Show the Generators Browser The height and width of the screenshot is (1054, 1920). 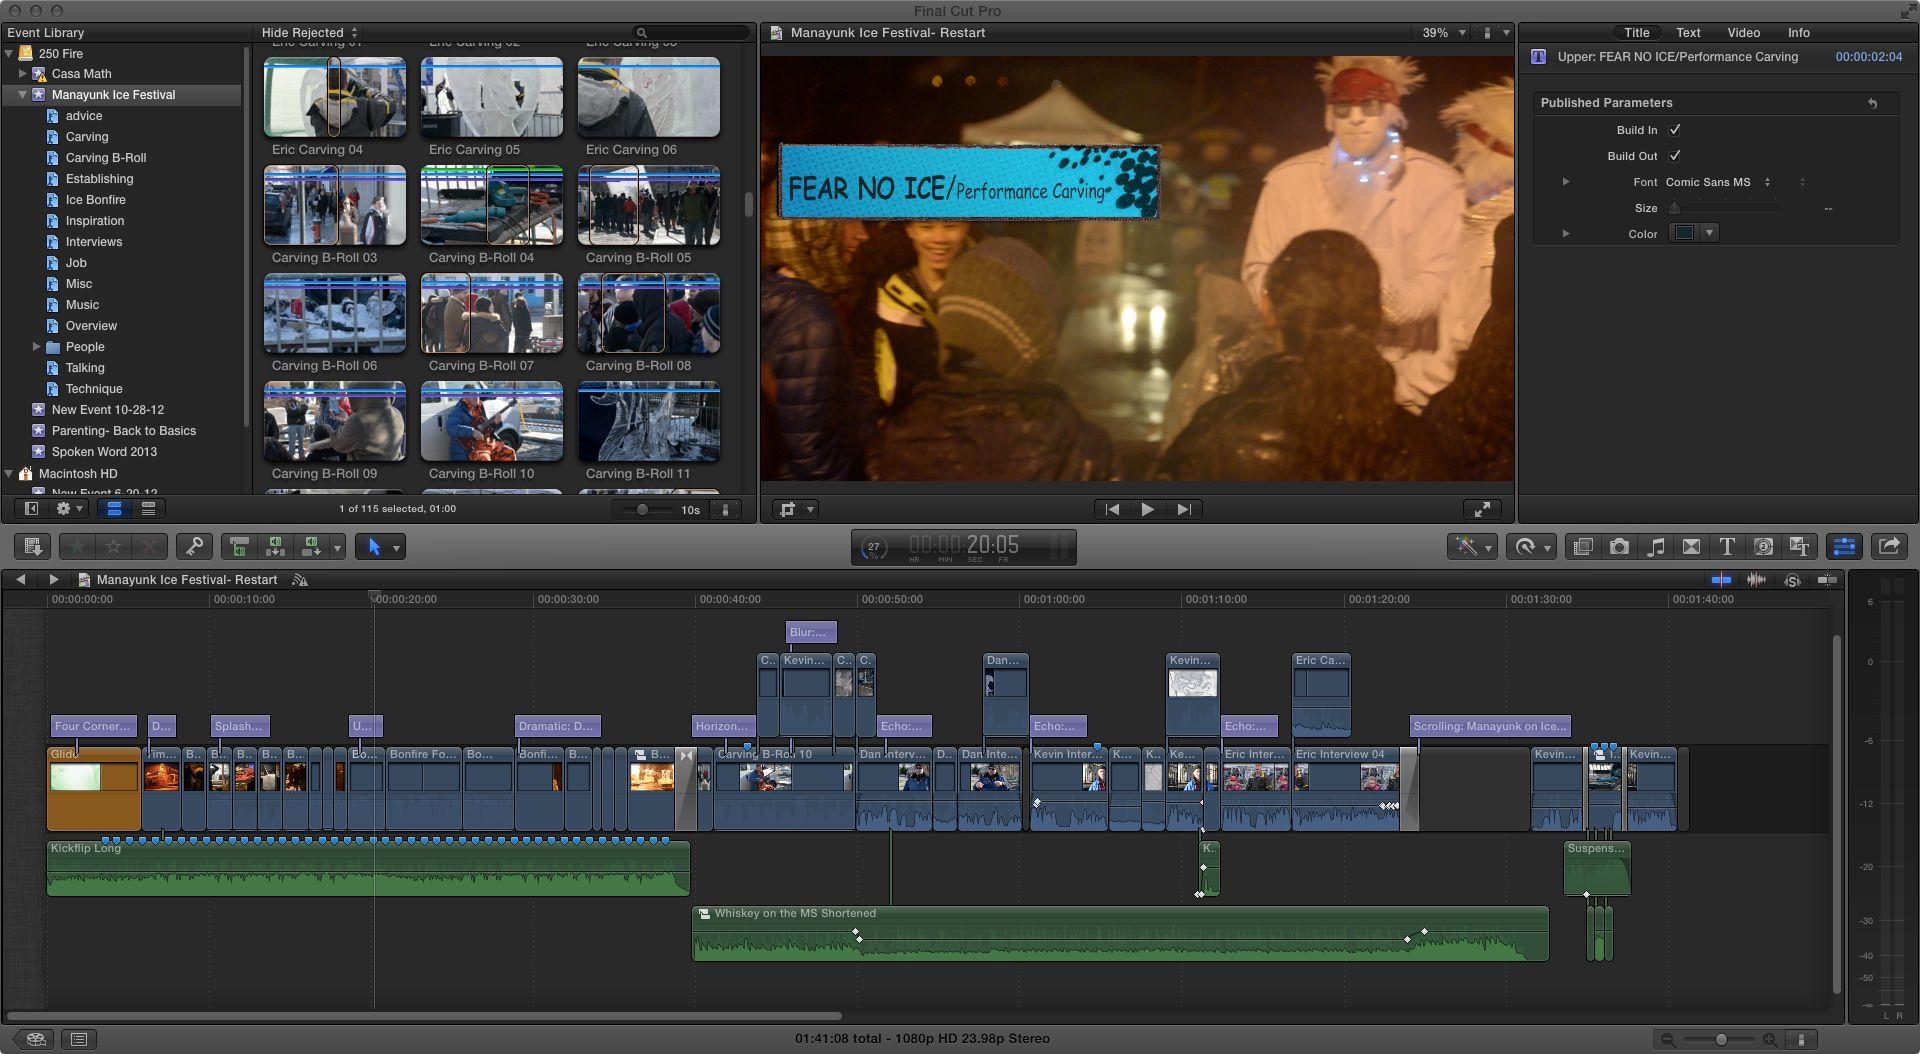pyautogui.click(x=1764, y=546)
